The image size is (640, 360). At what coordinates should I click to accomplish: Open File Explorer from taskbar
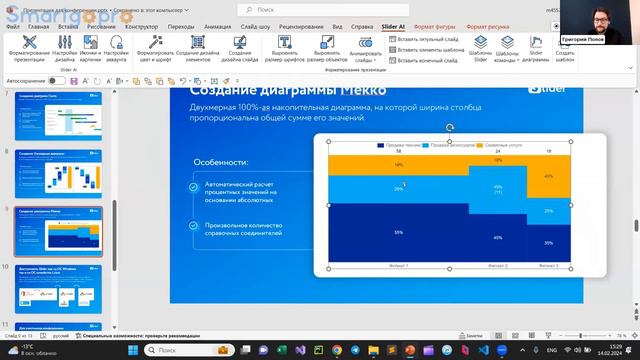373,350
